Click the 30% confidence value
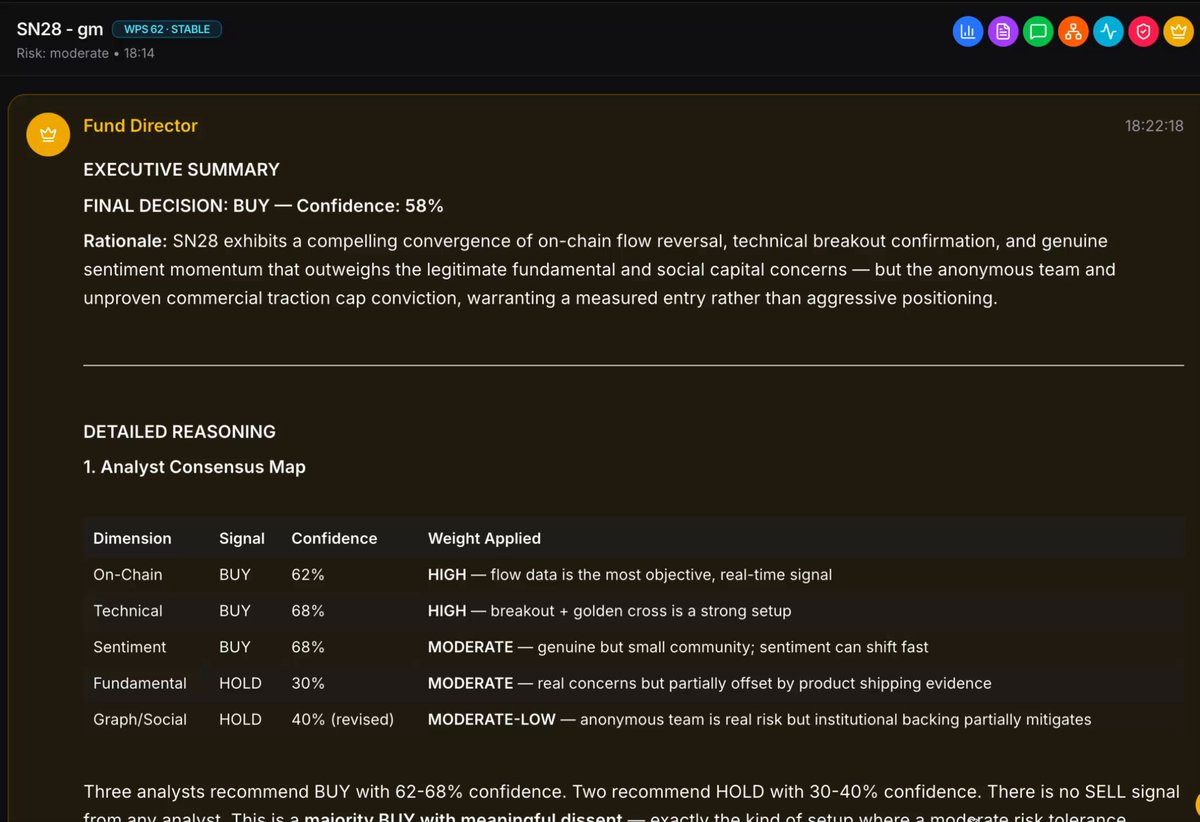 [x=308, y=683]
